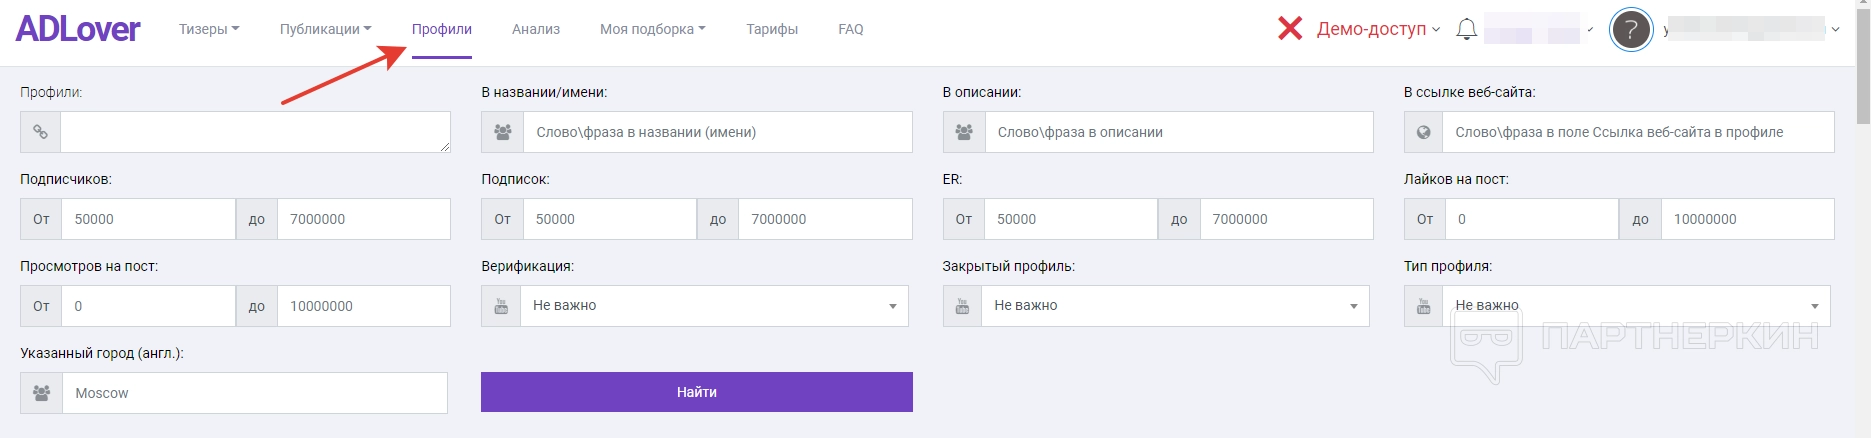This screenshot has width=1871, height=438.
Task: Click the people icon in В описании field
Action: pos(964,132)
